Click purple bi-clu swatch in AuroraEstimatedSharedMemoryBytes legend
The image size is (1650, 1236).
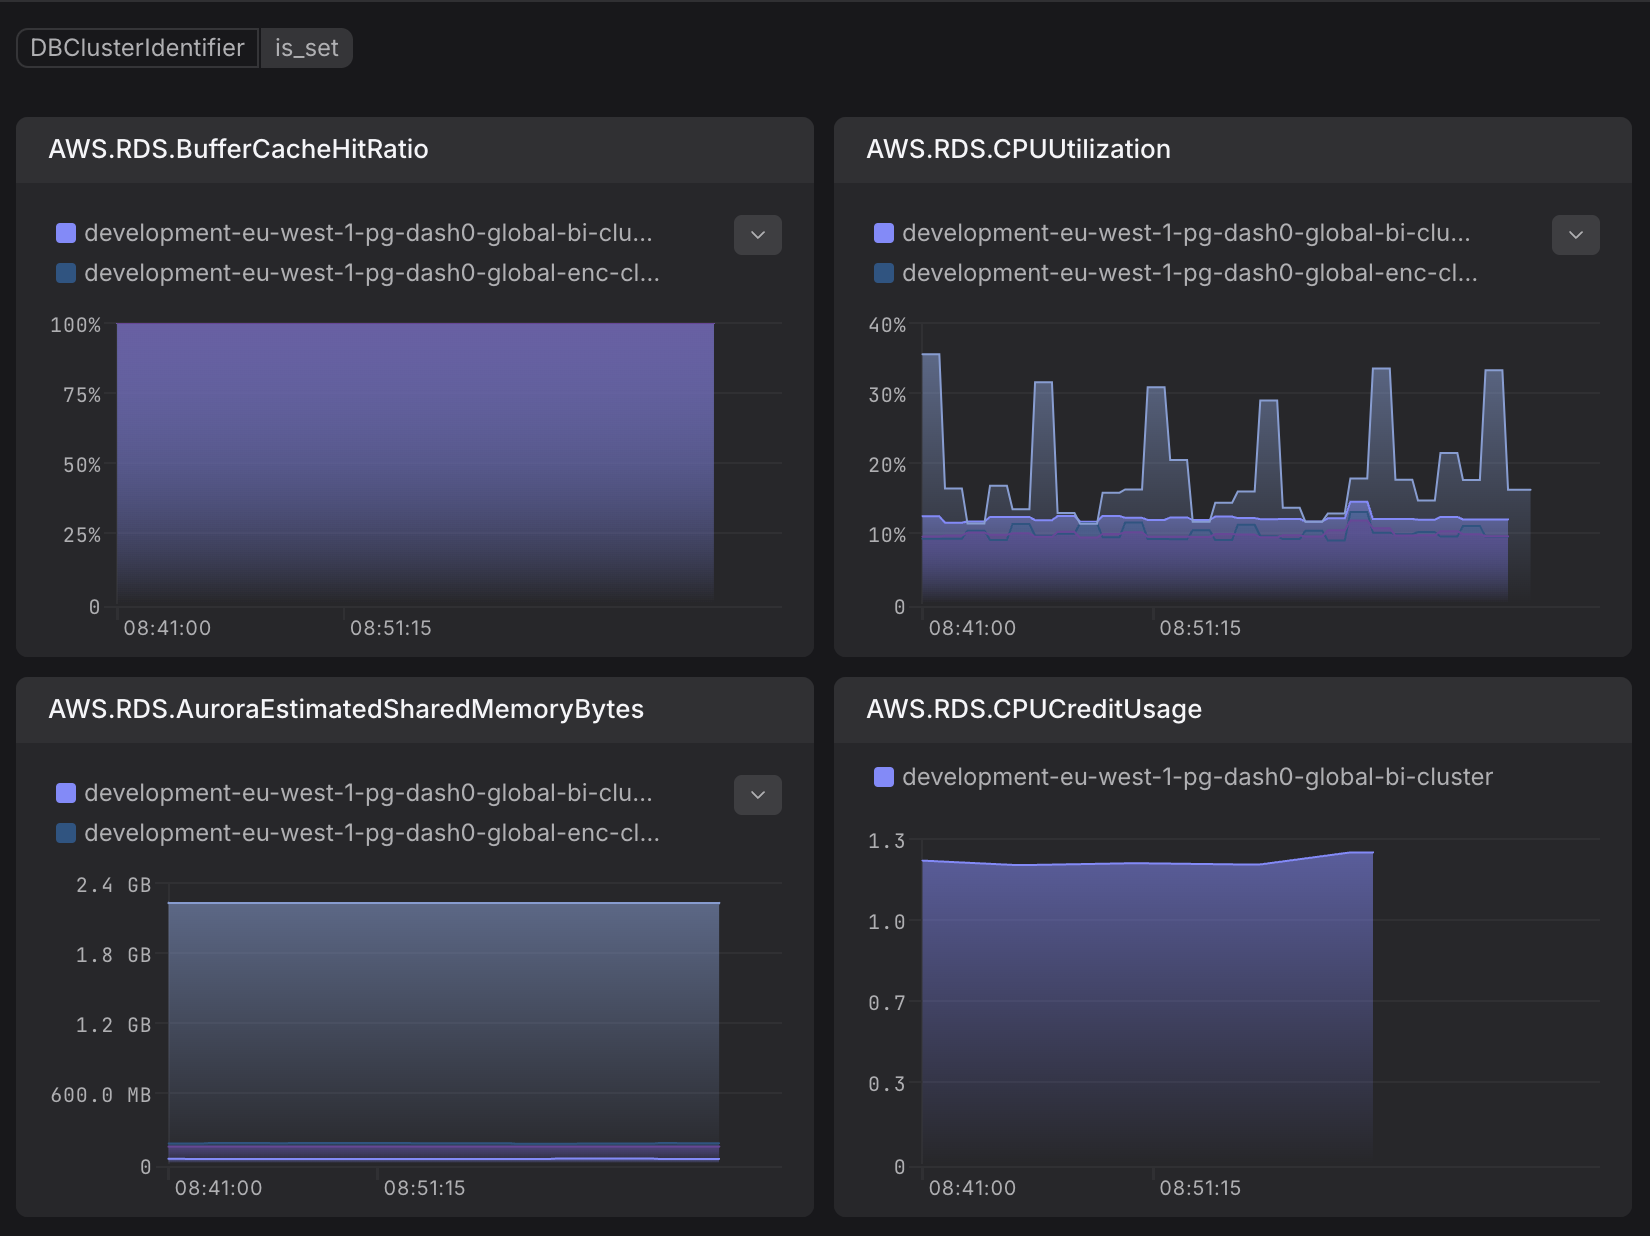(66, 793)
